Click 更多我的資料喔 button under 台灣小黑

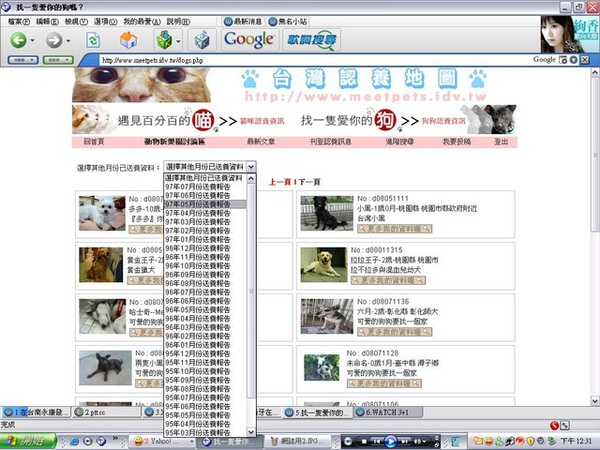(395, 229)
